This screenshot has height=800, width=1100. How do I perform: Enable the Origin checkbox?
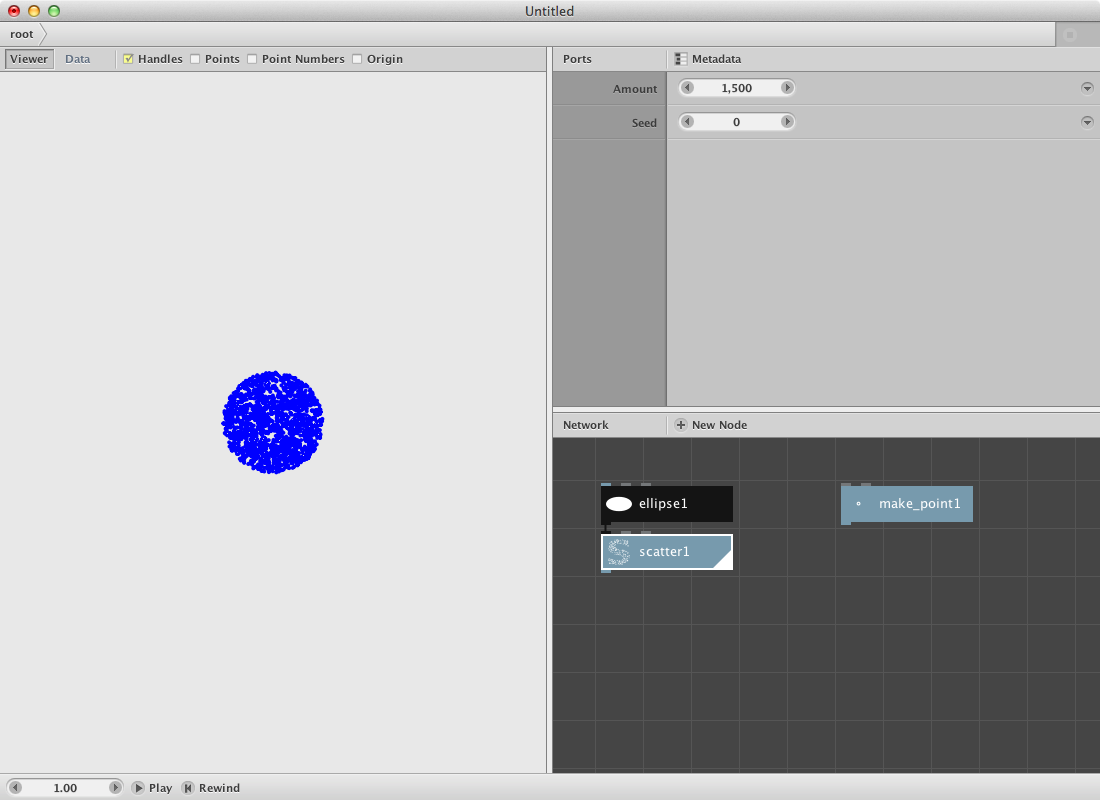point(357,59)
